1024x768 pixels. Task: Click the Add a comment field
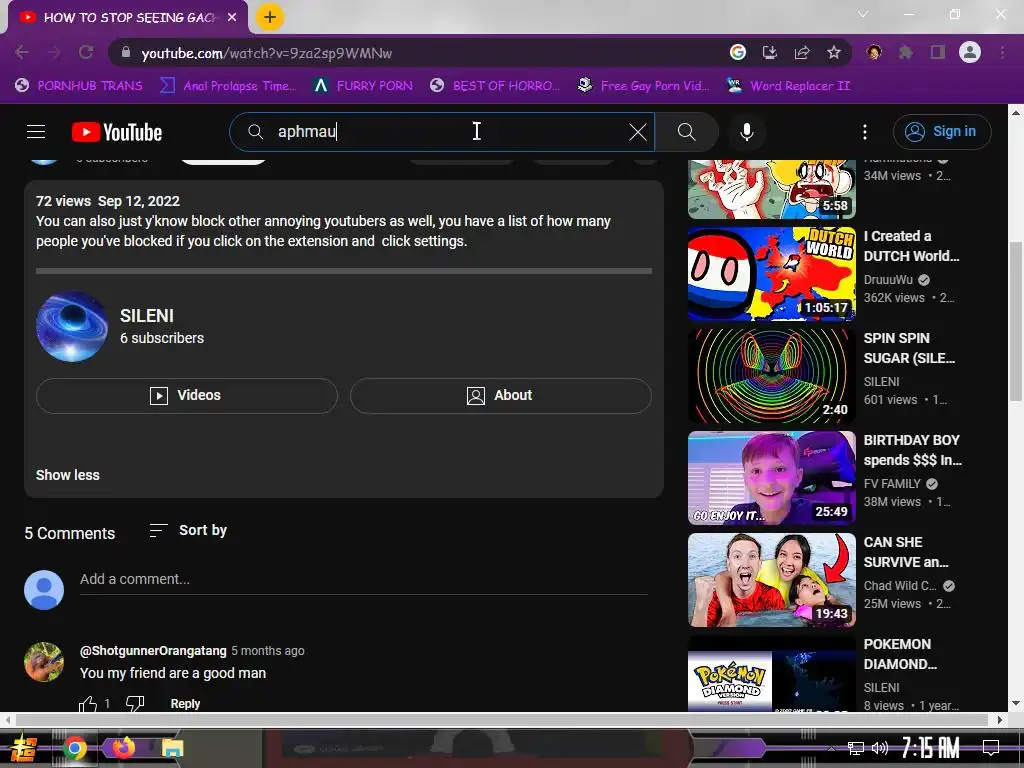click(363, 579)
